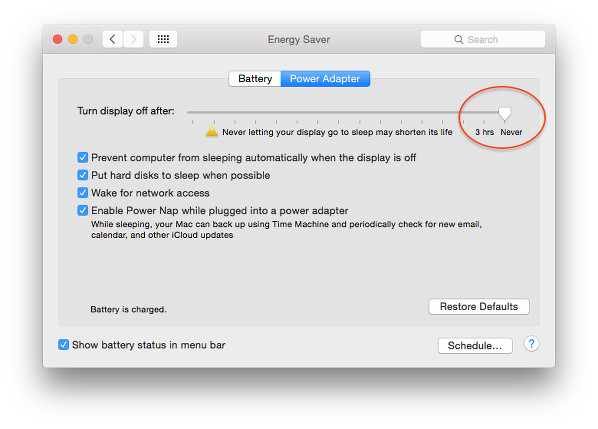598x429 pixels.
Task: Click the grayed-out zoom window button
Action: click(x=88, y=39)
